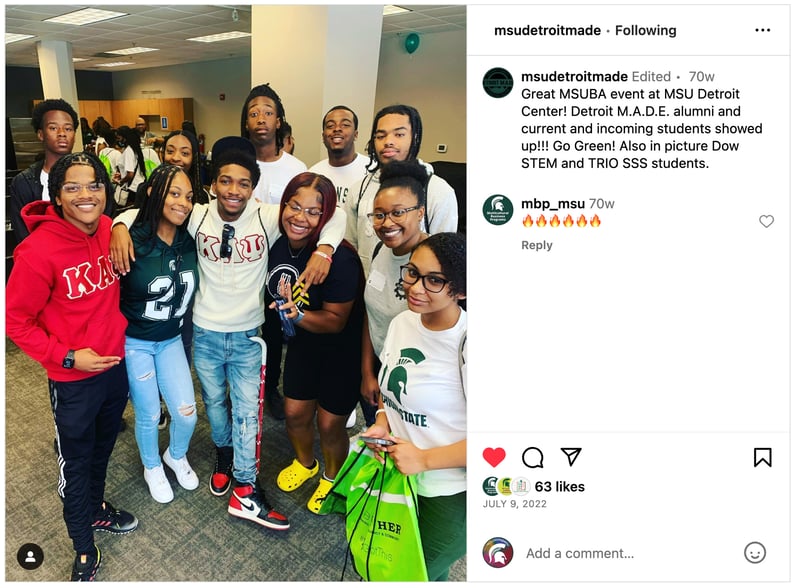Open the three-dot more options menu
Viewport: 797px width, 588px height.
coord(762,30)
